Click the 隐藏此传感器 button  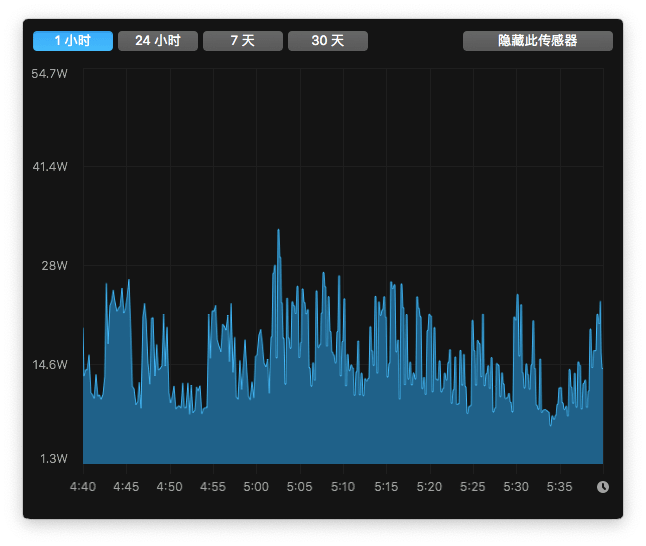click(538, 41)
